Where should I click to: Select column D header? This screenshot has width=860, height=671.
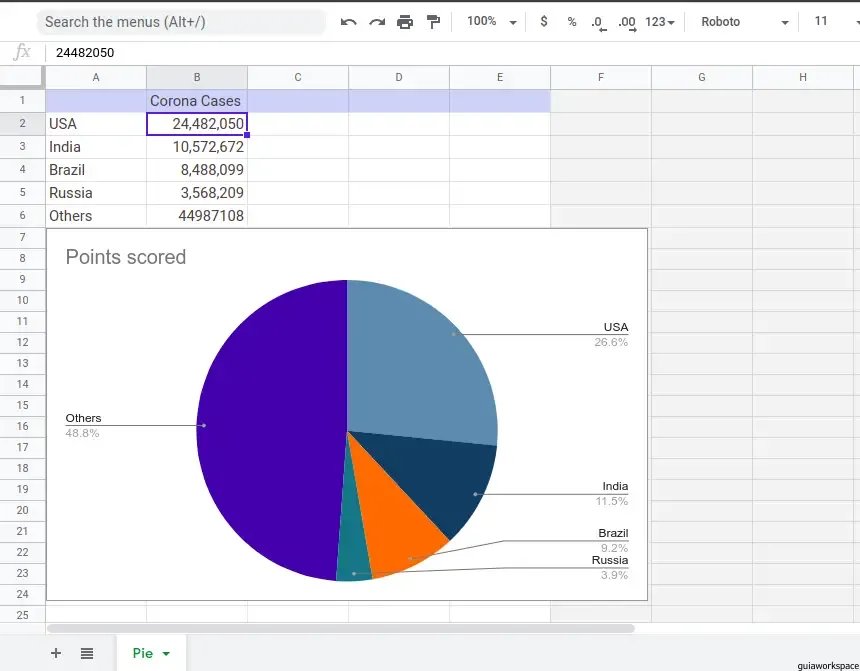click(x=399, y=77)
